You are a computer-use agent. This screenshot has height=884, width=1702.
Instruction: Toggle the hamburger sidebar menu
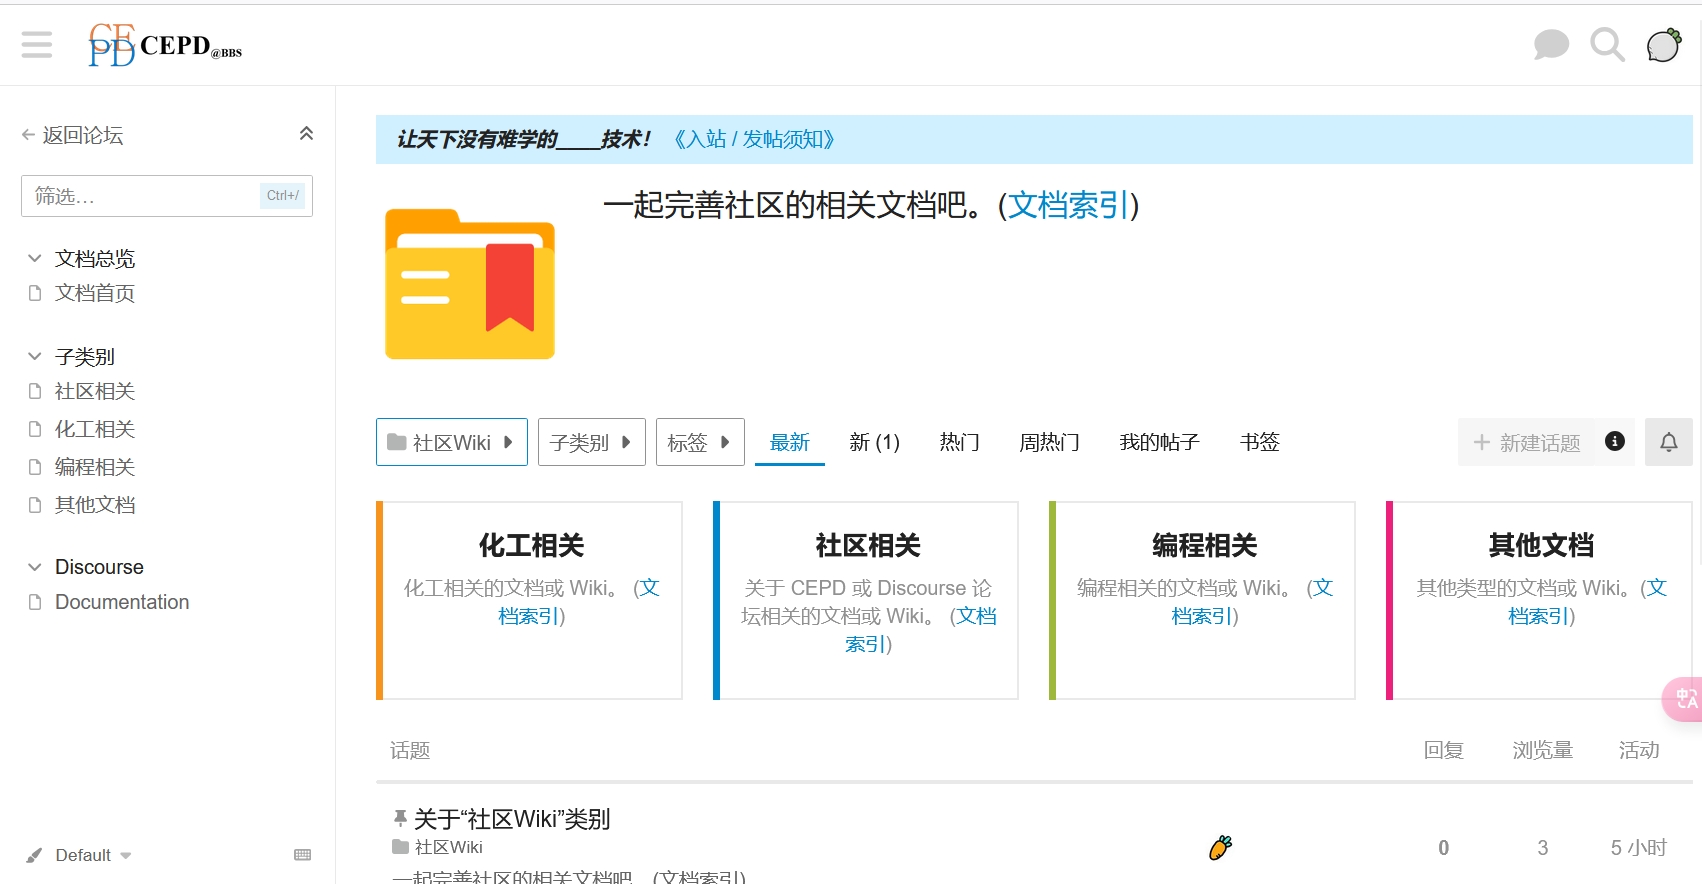pos(37,45)
